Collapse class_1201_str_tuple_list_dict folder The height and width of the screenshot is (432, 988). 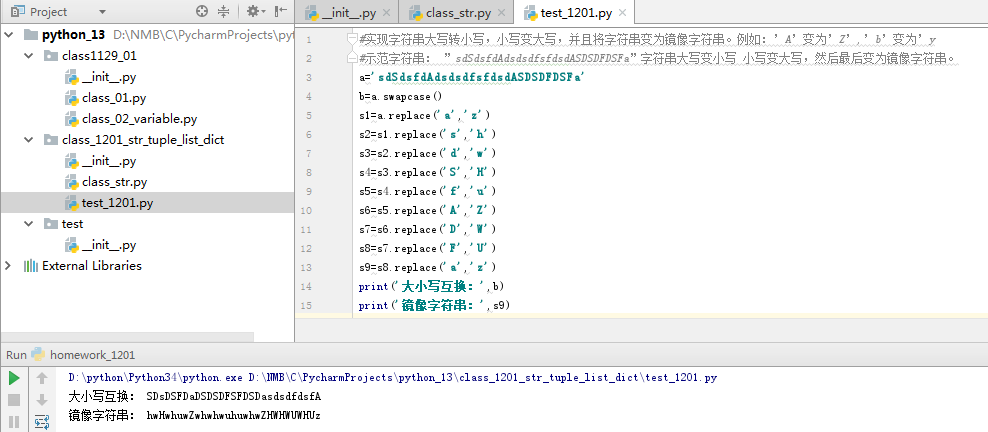[30, 140]
